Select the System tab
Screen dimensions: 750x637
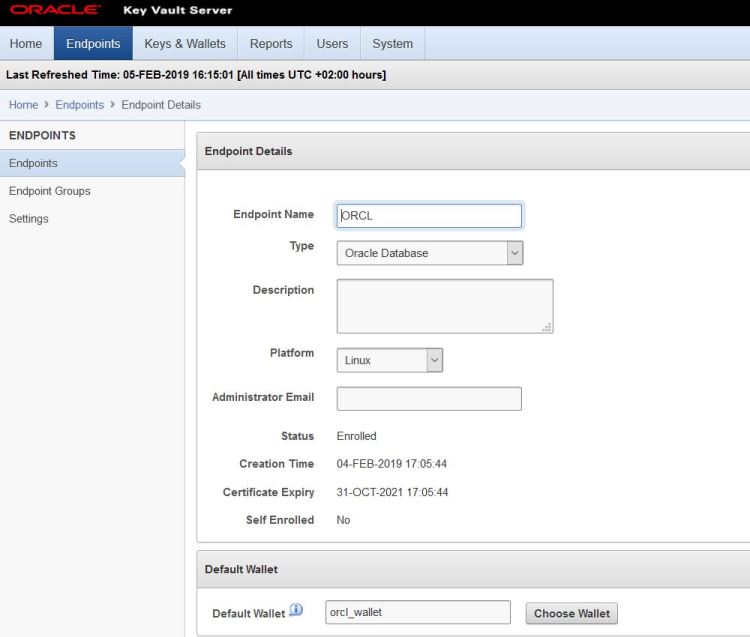(x=392, y=44)
